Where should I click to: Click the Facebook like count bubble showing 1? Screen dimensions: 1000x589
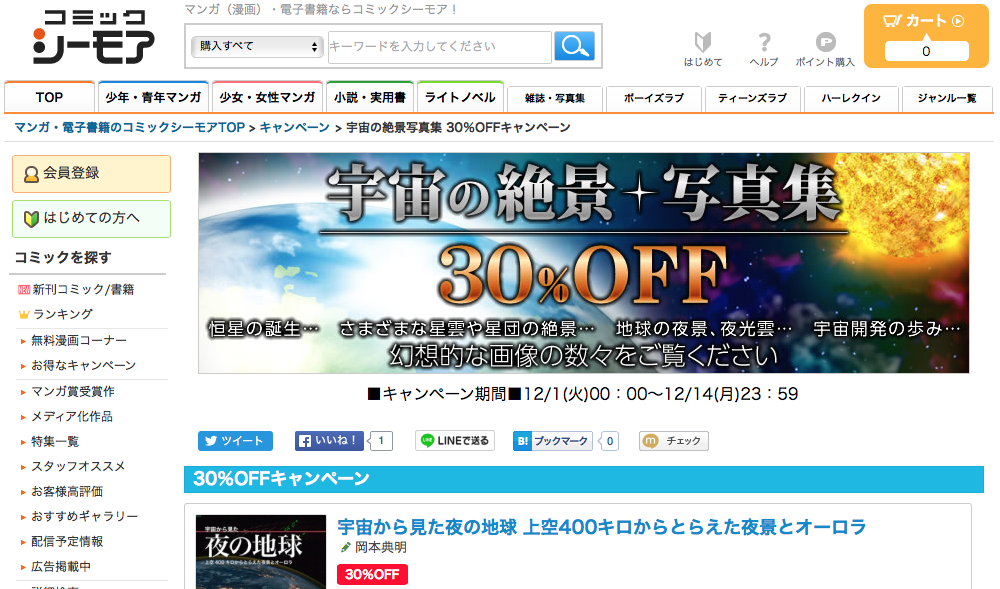point(381,440)
